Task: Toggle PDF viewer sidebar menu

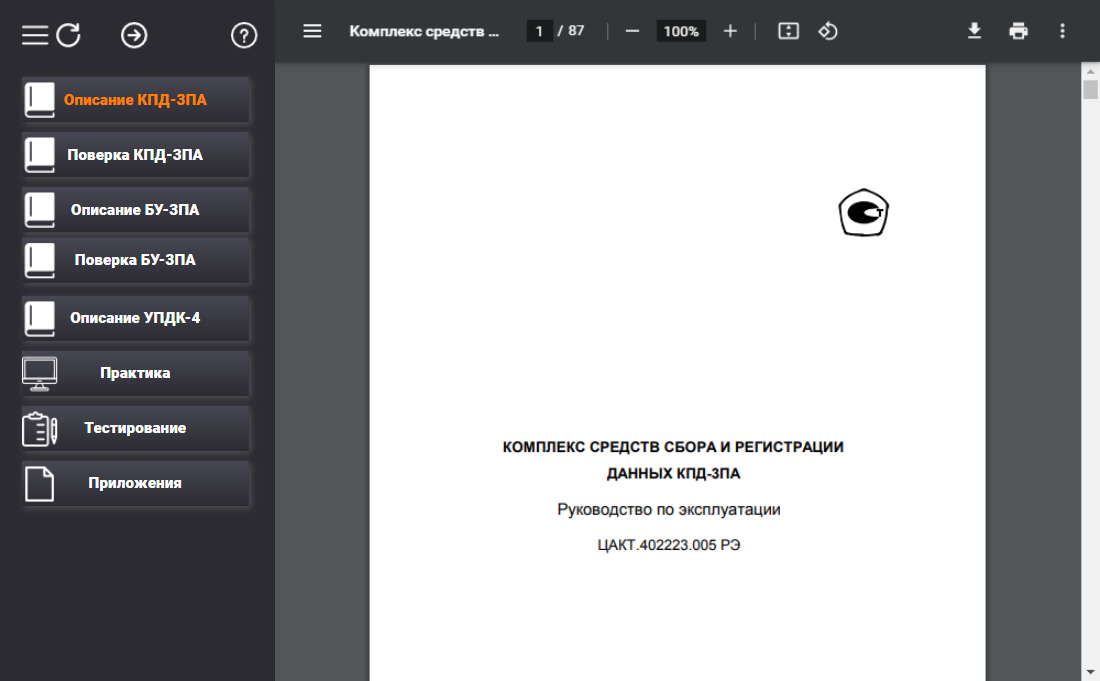Action: [312, 31]
